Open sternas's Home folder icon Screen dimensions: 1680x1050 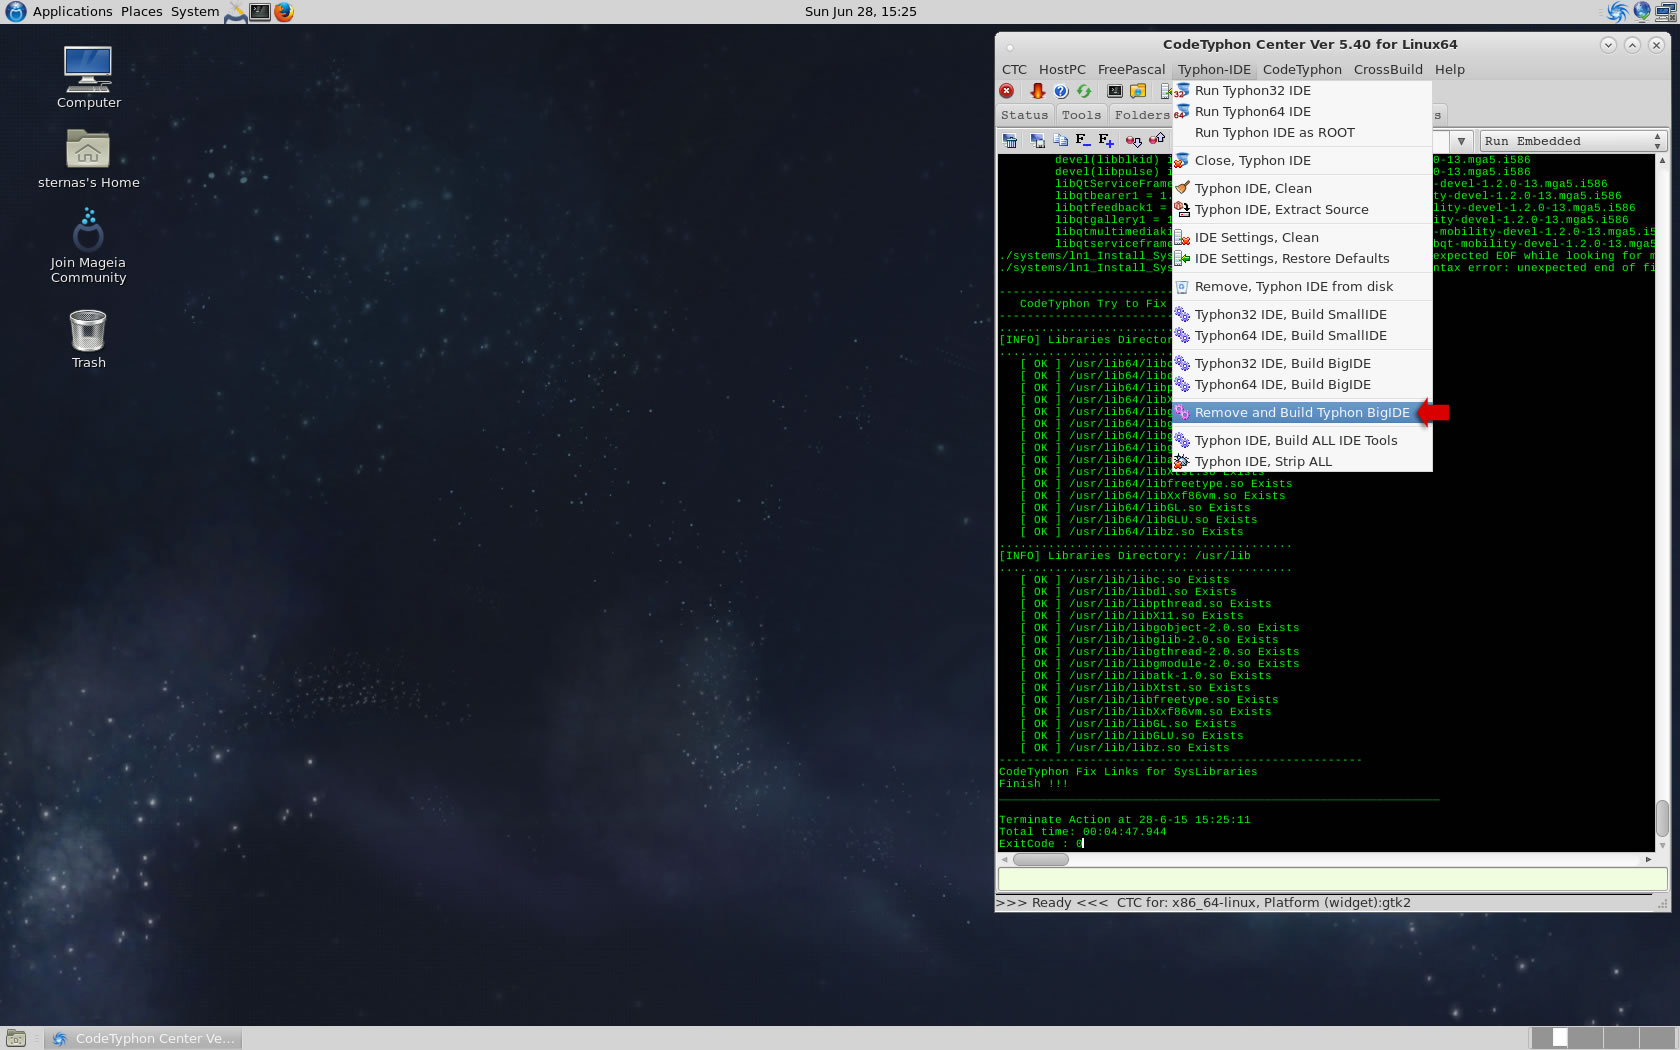pyautogui.click(x=88, y=158)
